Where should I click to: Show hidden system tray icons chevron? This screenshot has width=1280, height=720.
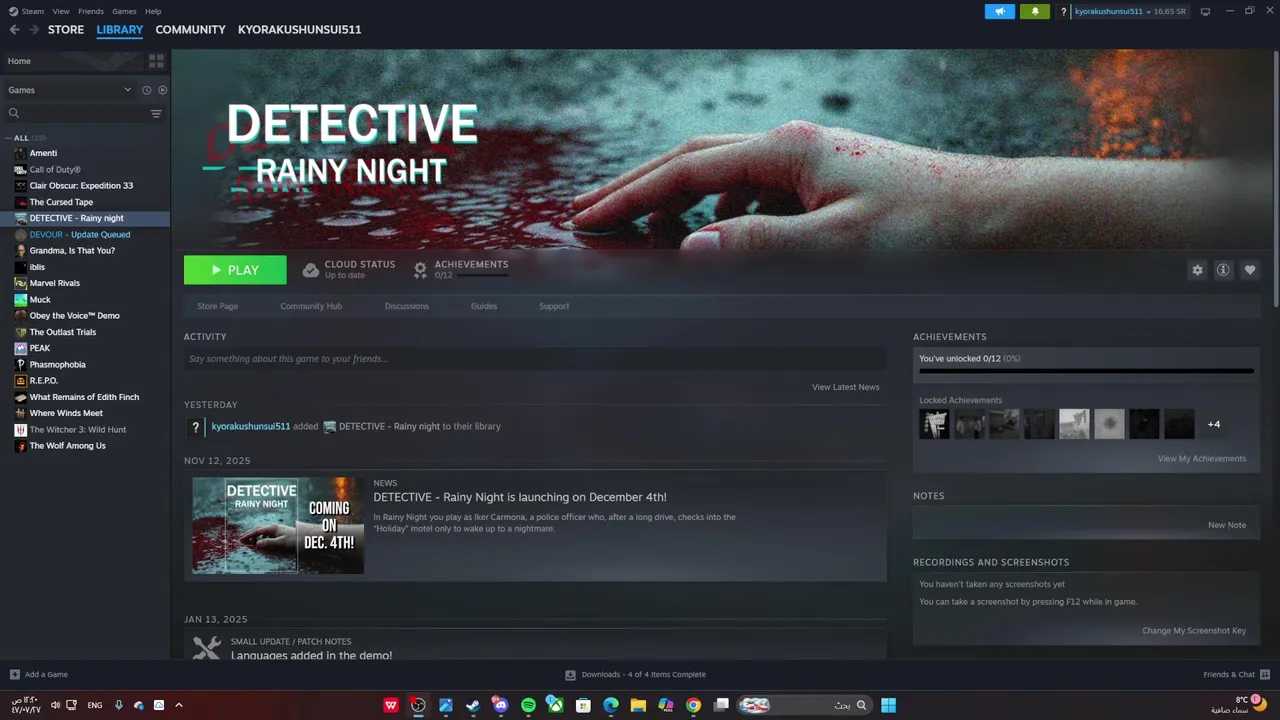point(179,705)
